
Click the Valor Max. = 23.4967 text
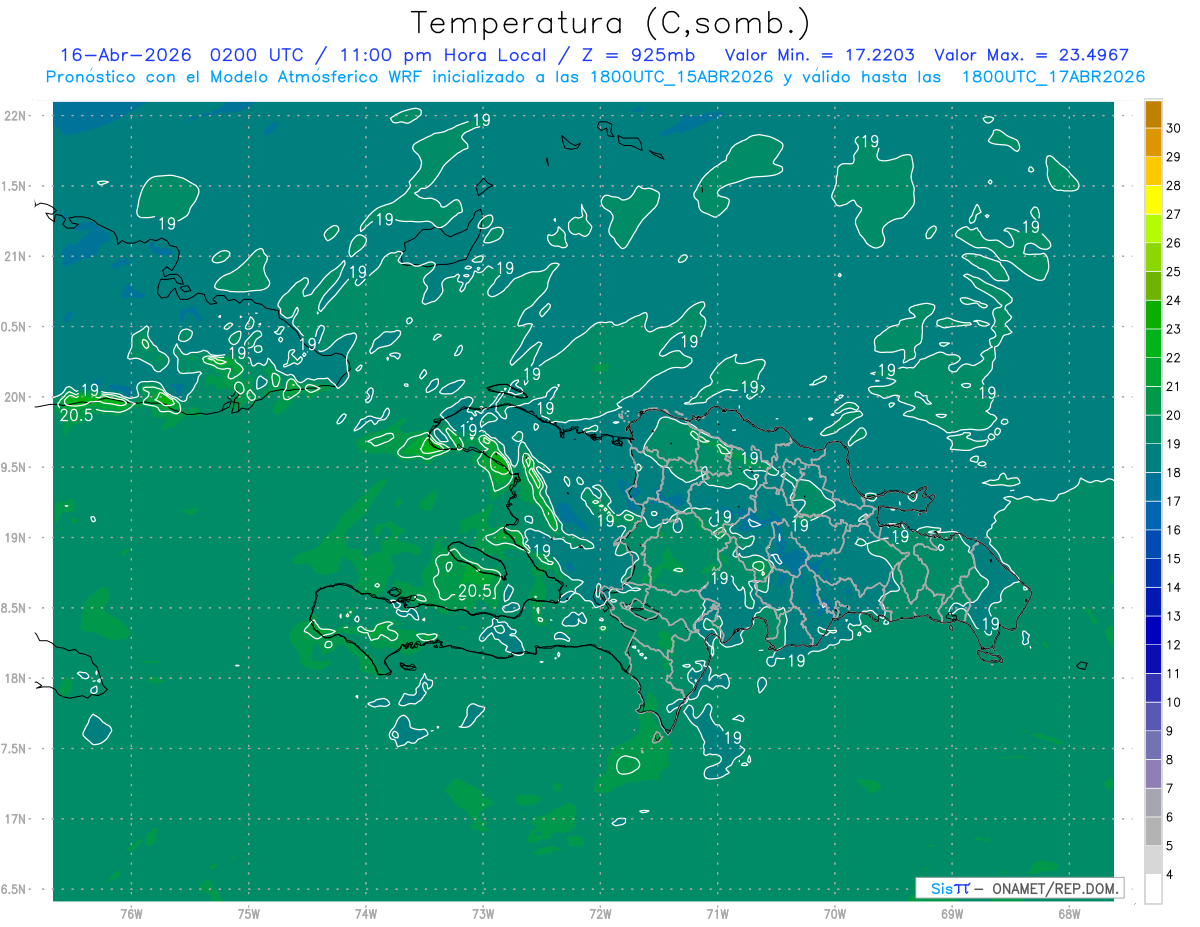1031,55
